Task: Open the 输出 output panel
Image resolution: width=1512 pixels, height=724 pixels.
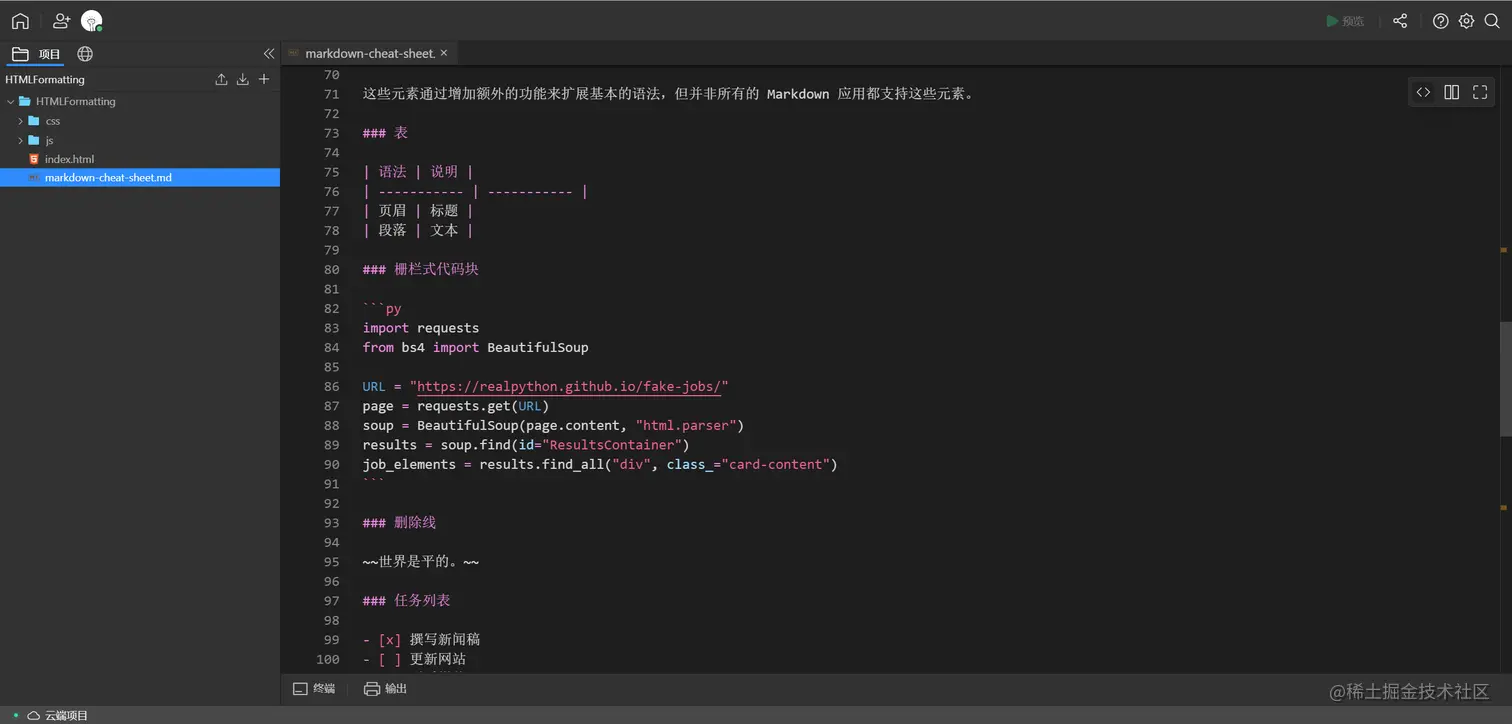Action: [386, 689]
